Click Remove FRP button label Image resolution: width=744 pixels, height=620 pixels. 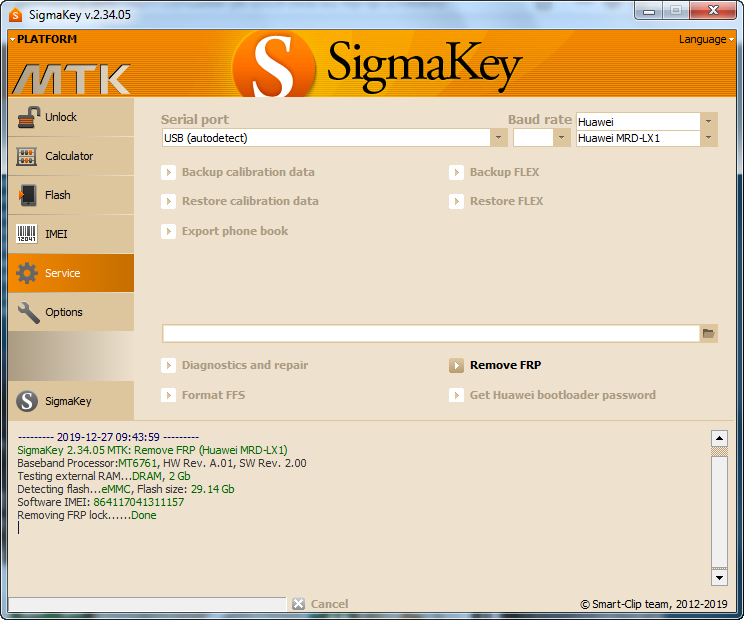505,365
